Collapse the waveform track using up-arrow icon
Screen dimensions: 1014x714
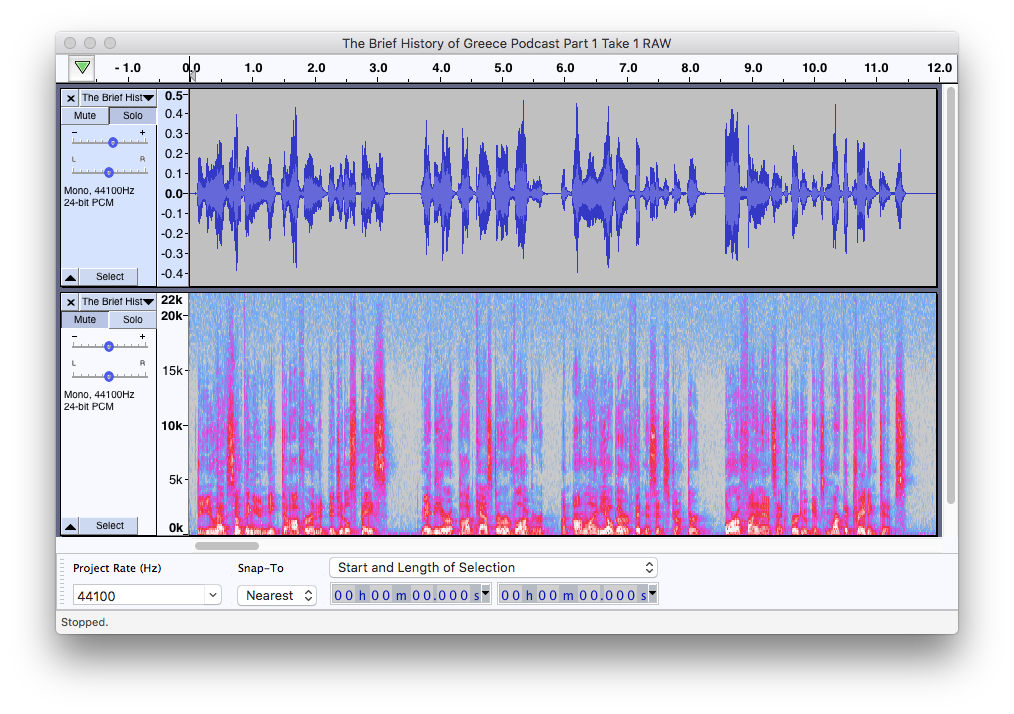point(70,277)
